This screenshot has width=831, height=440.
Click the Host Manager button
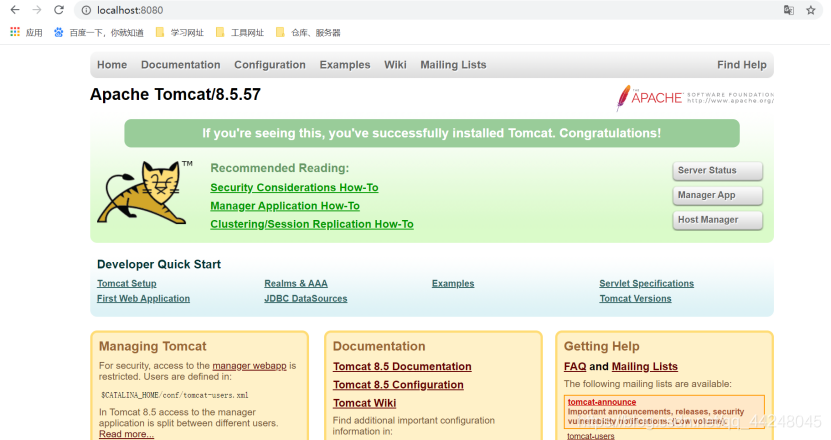tap(718, 220)
